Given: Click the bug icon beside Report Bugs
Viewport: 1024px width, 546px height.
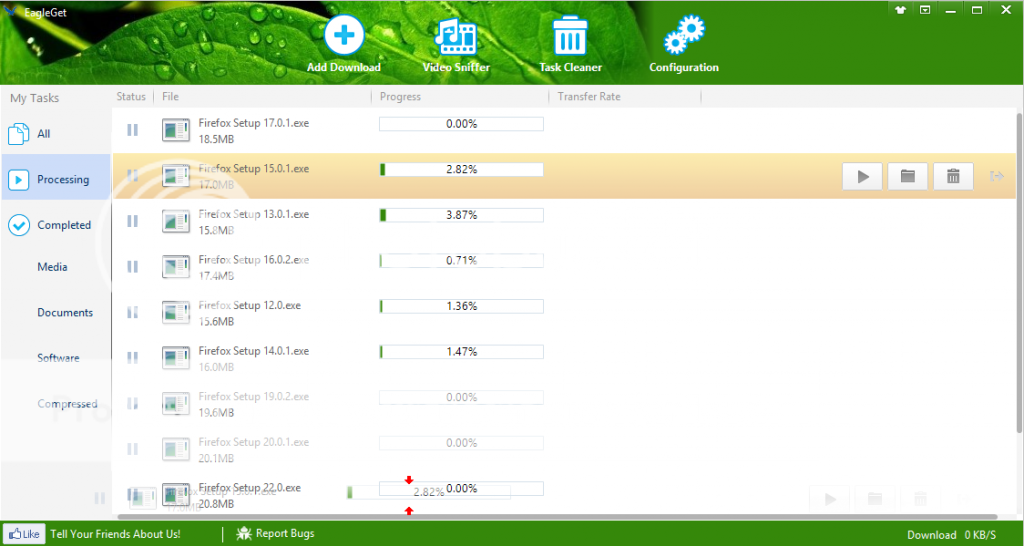Looking at the screenshot, I should pyautogui.click(x=244, y=533).
